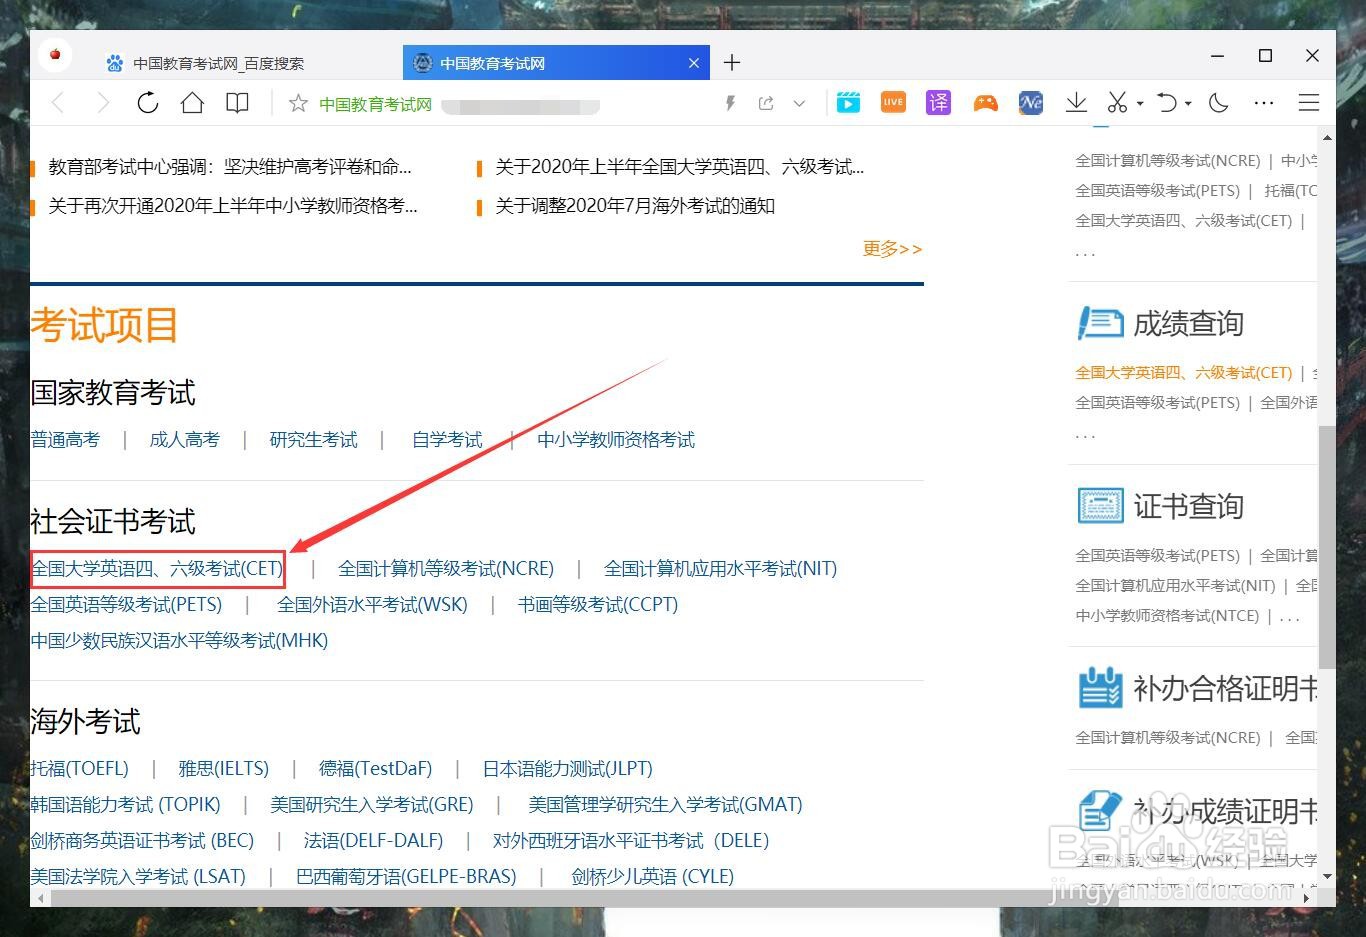The height and width of the screenshot is (937, 1366).
Task: Click the 托福(TOEFL) exam link
Action: (x=80, y=768)
